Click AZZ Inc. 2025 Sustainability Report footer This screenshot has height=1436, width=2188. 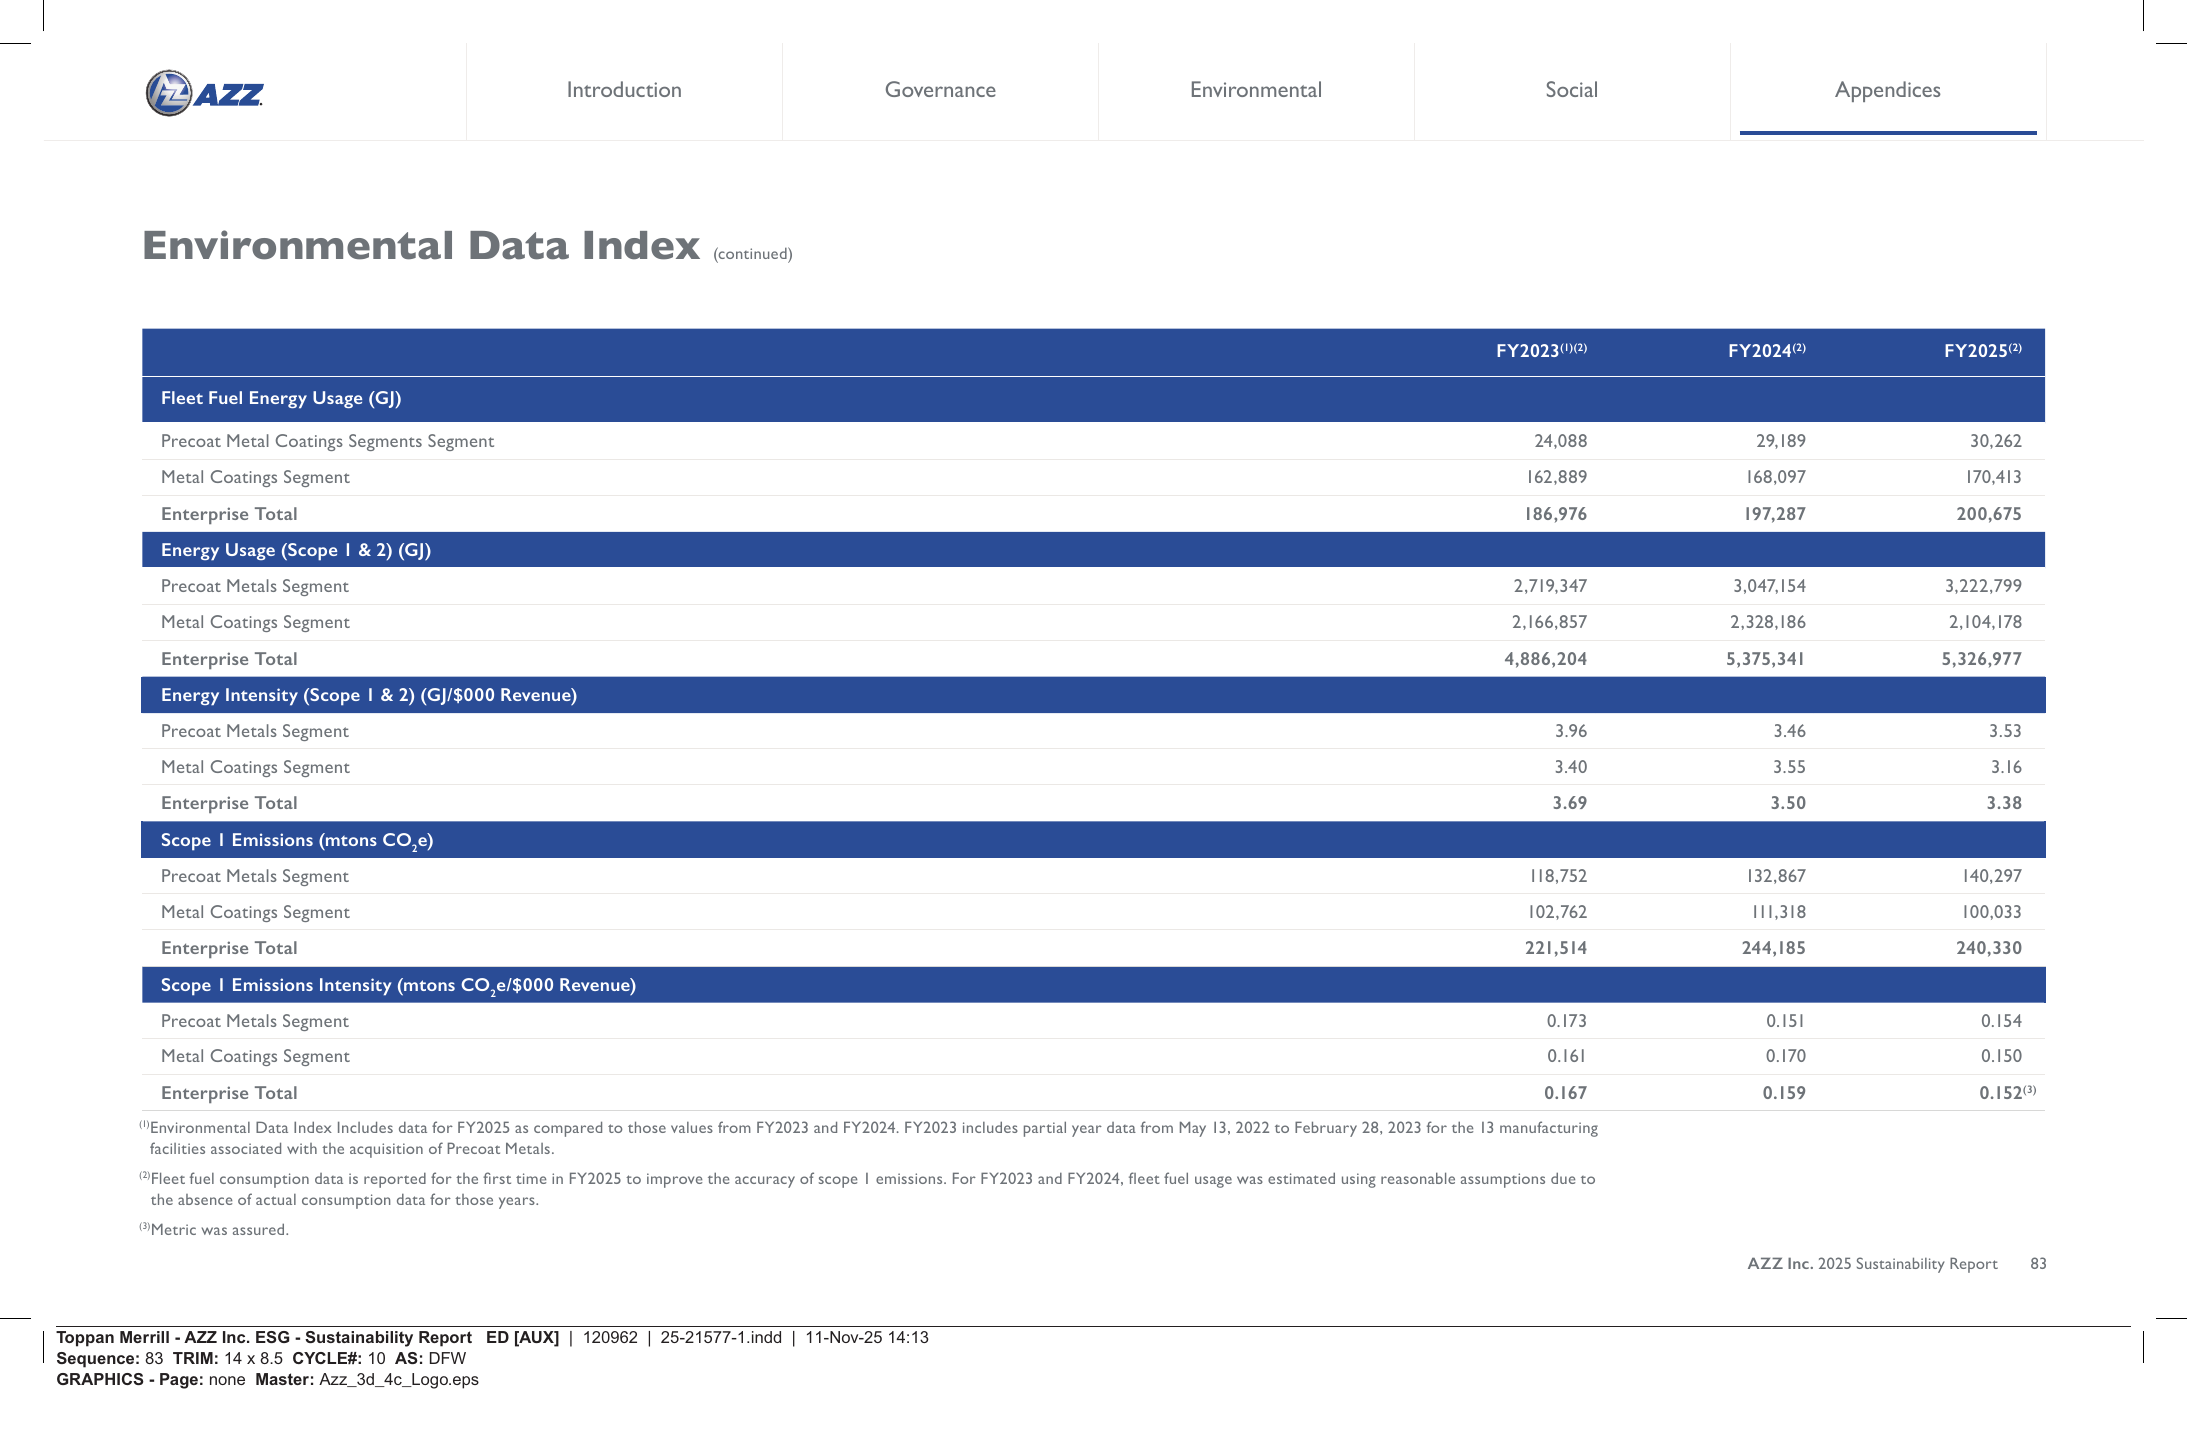1872,1264
